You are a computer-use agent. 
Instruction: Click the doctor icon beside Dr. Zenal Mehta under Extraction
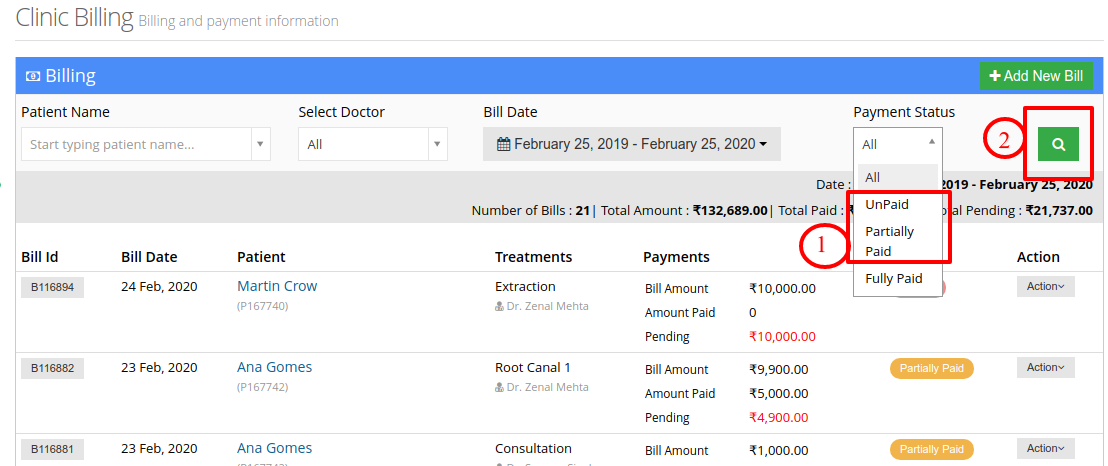pyautogui.click(x=500, y=307)
